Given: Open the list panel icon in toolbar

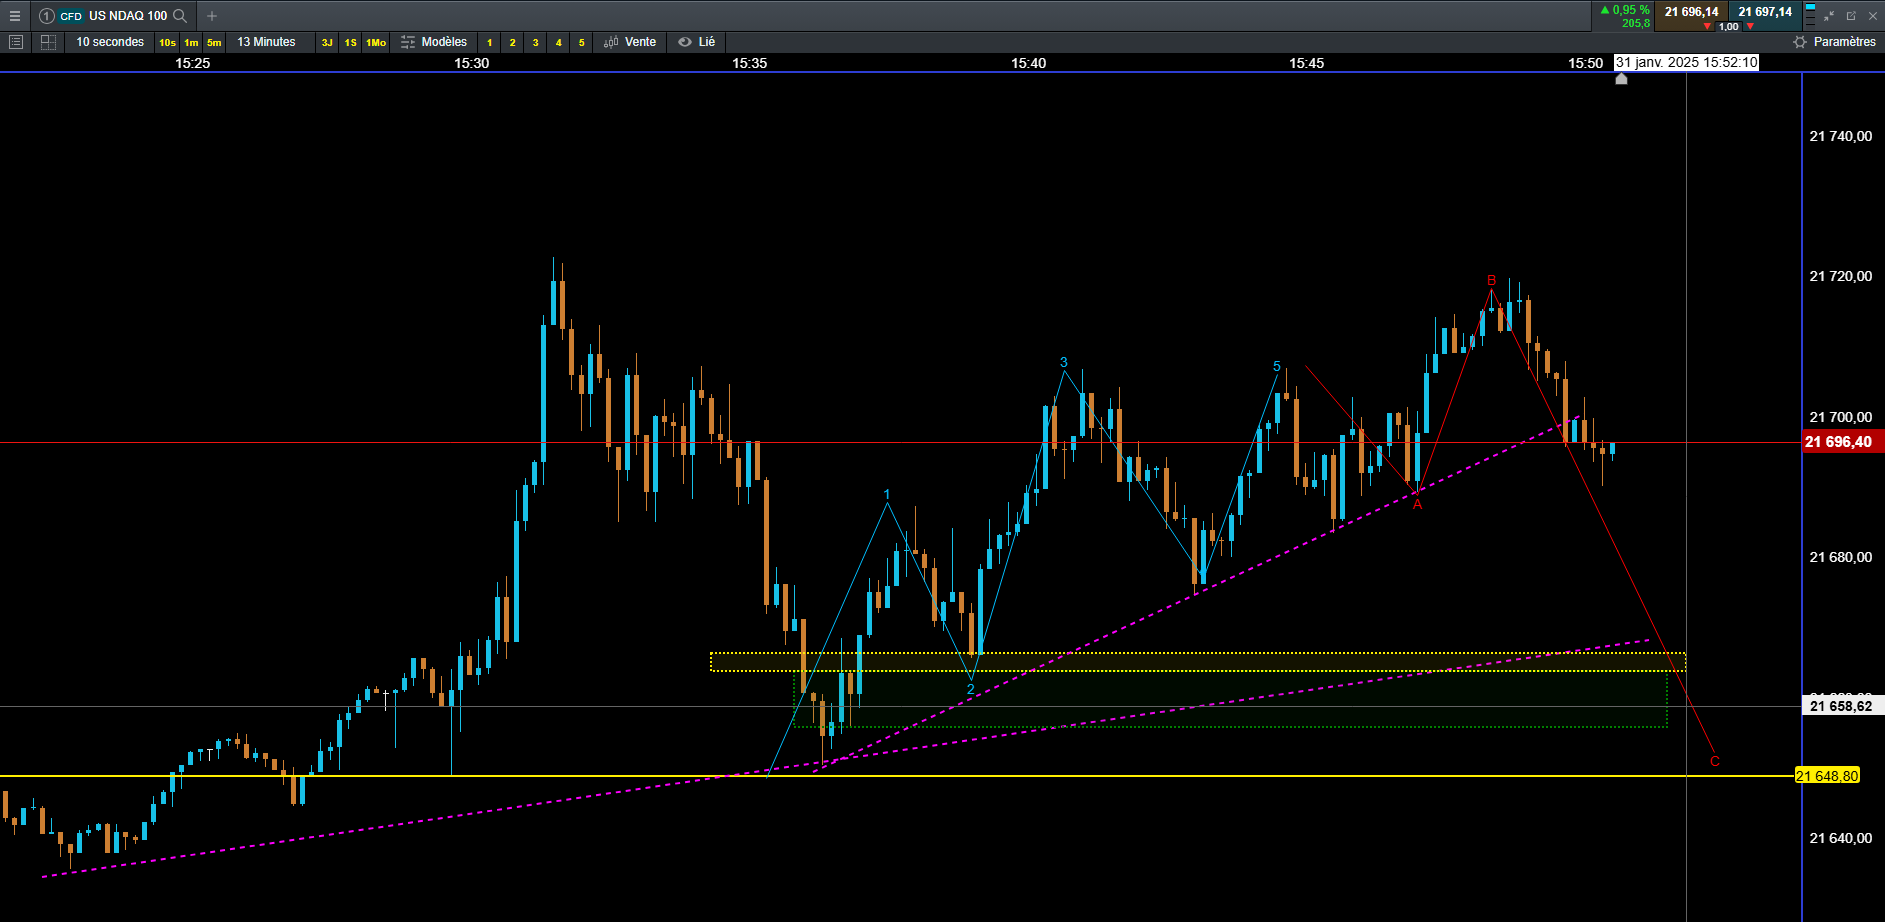Looking at the screenshot, I should (x=15, y=42).
